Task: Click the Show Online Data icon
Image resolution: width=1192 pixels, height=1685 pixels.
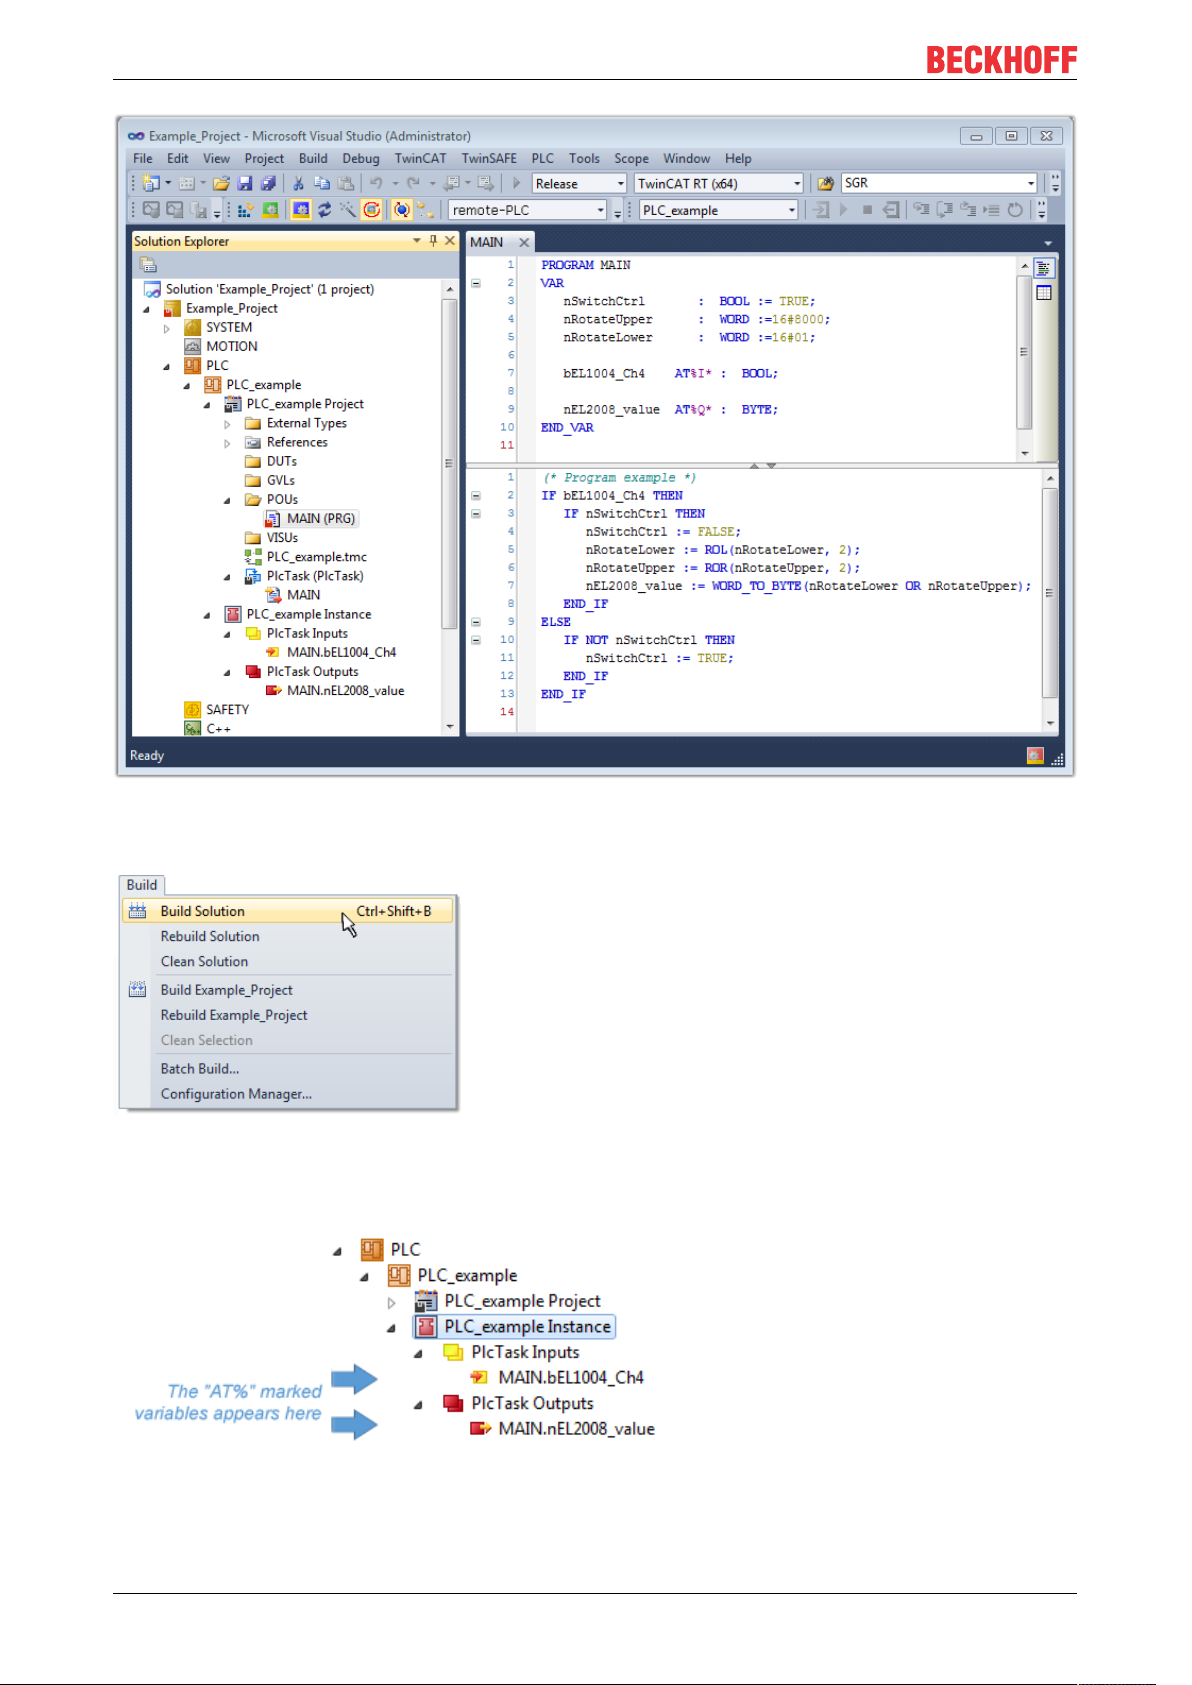Action: pyautogui.click(x=401, y=210)
